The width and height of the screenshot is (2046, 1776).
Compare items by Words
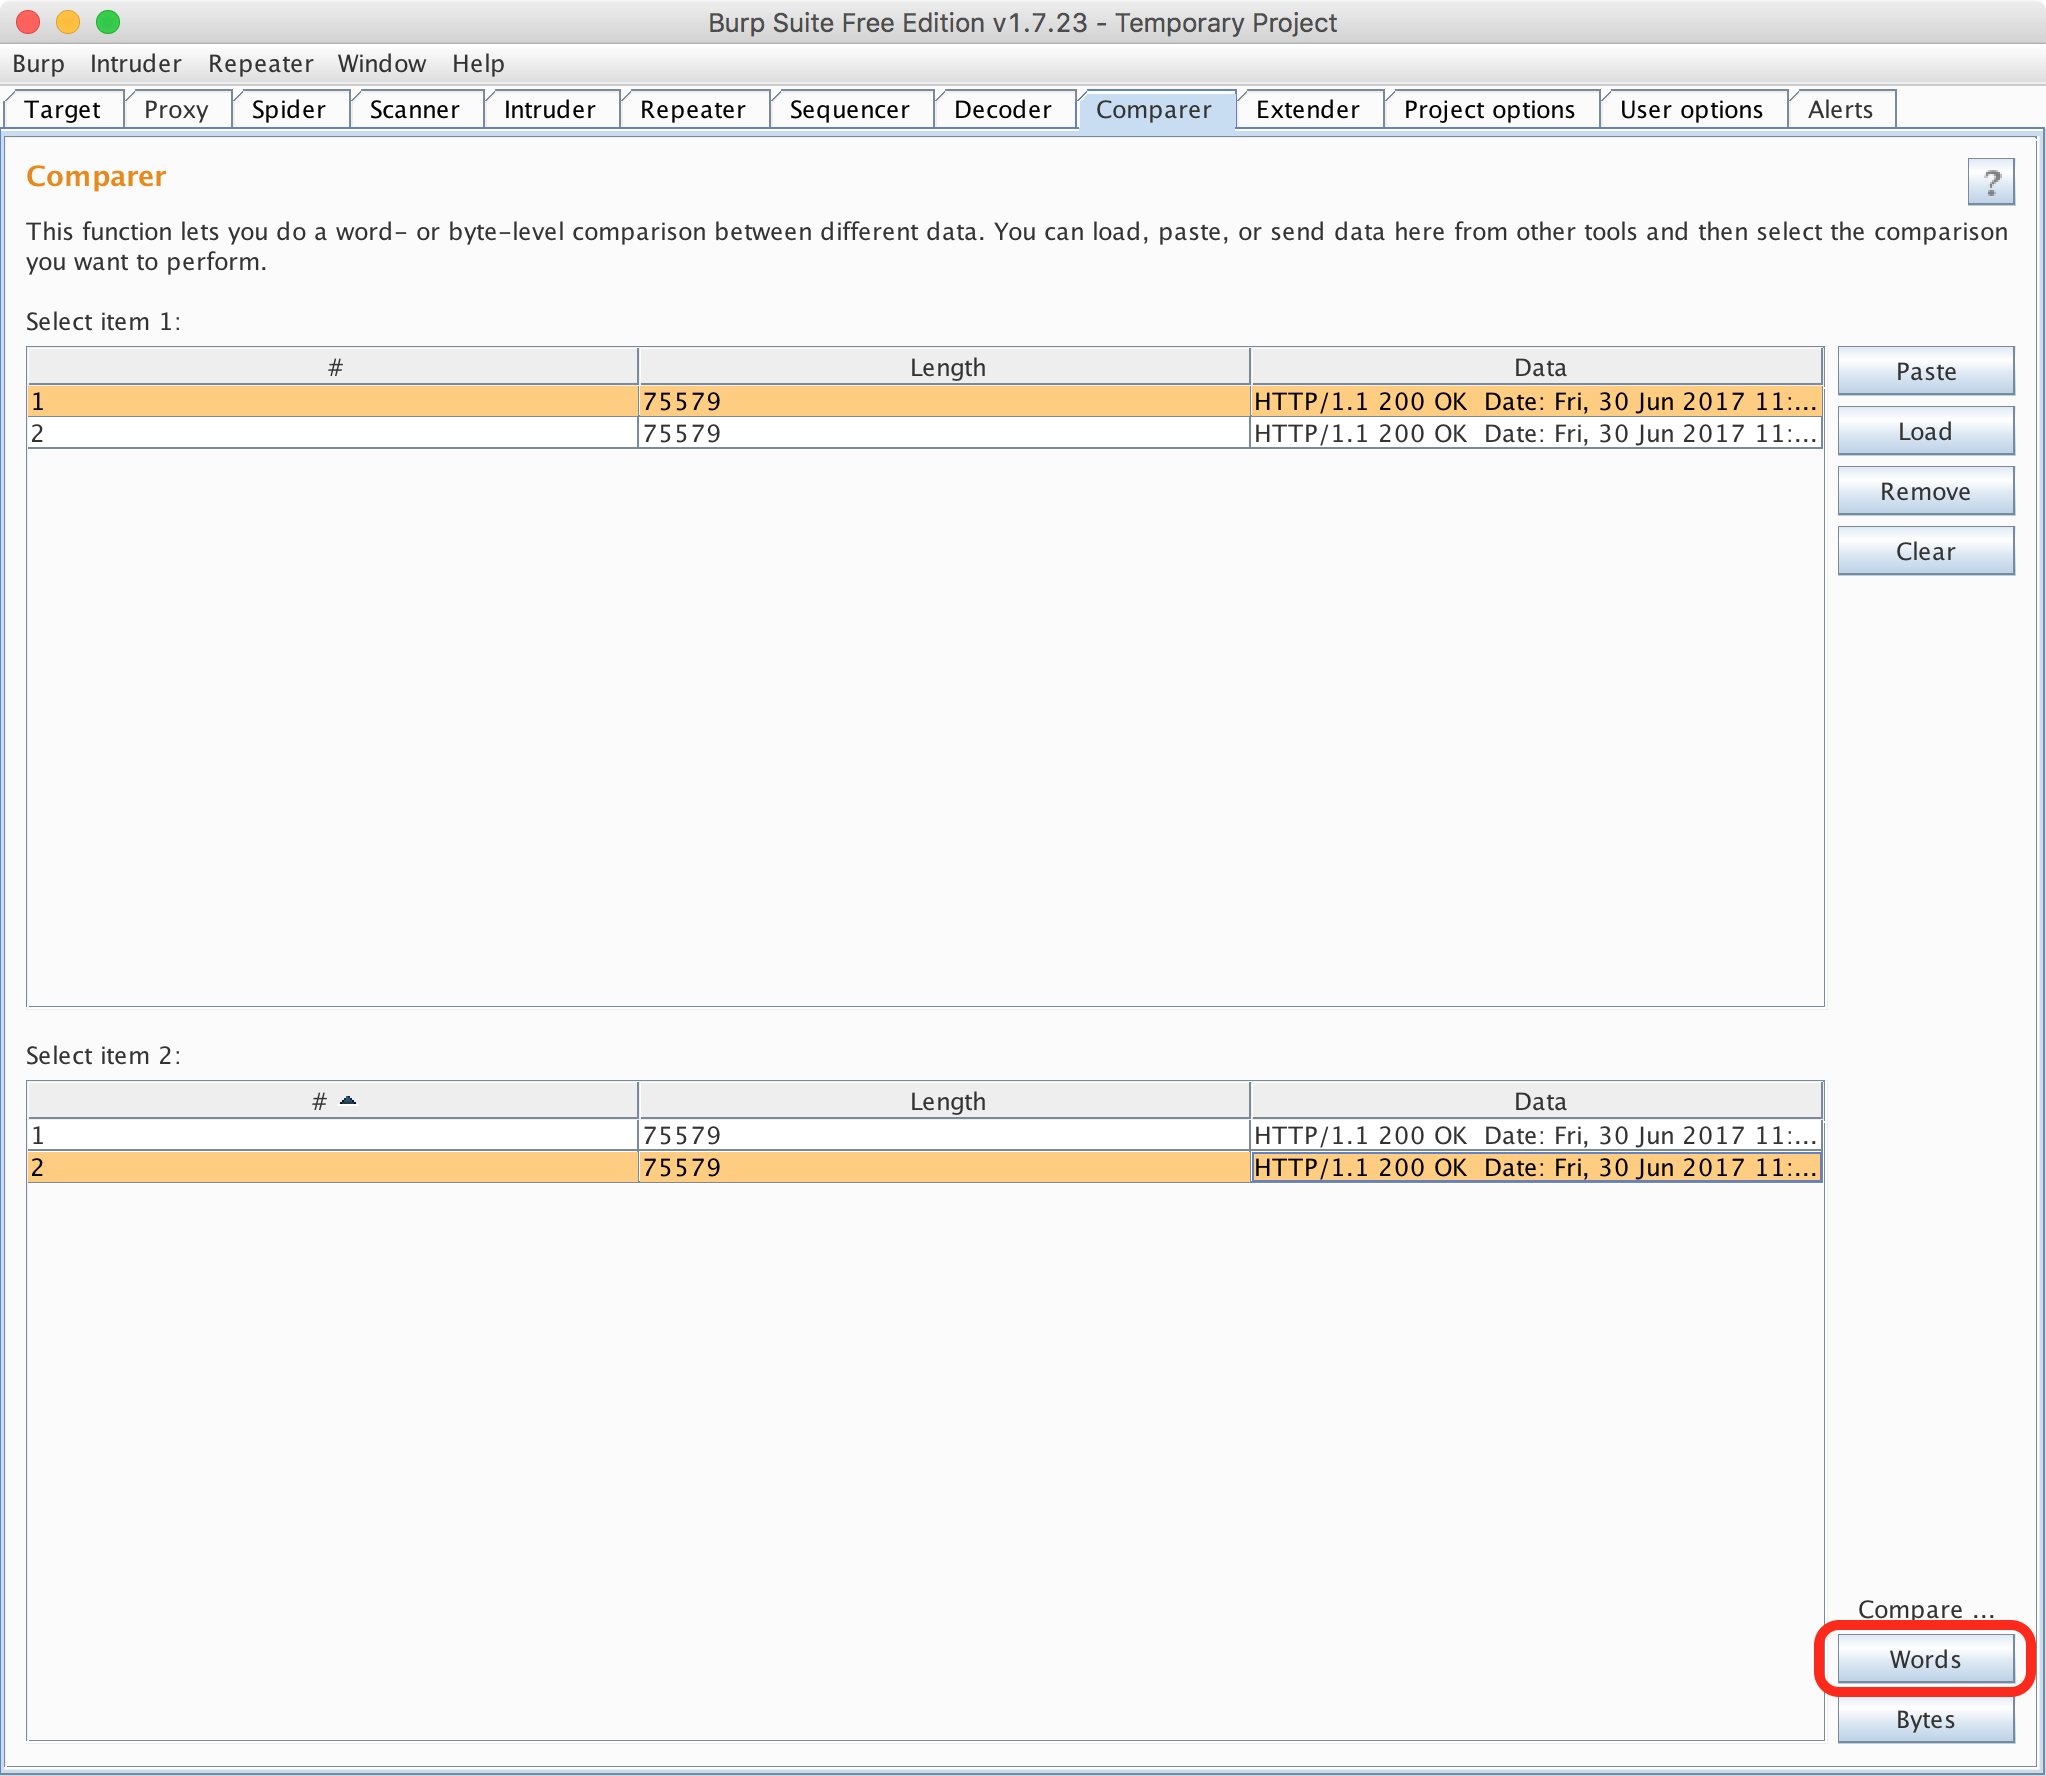tap(1925, 1659)
